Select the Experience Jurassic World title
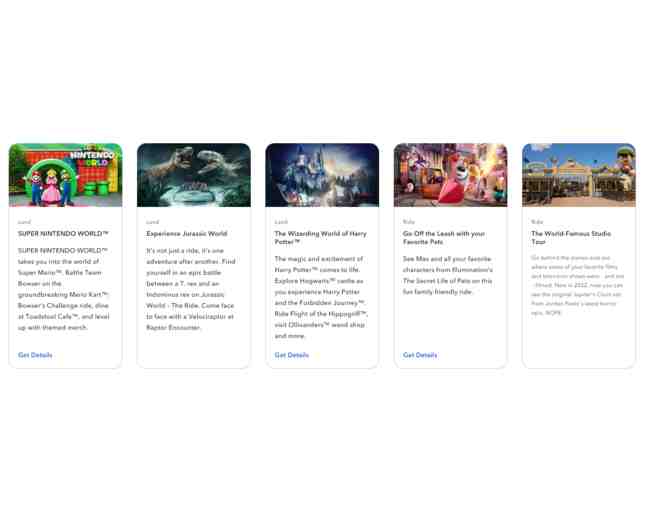672x510 pixels. pyautogui.click(x=187, y=234)
